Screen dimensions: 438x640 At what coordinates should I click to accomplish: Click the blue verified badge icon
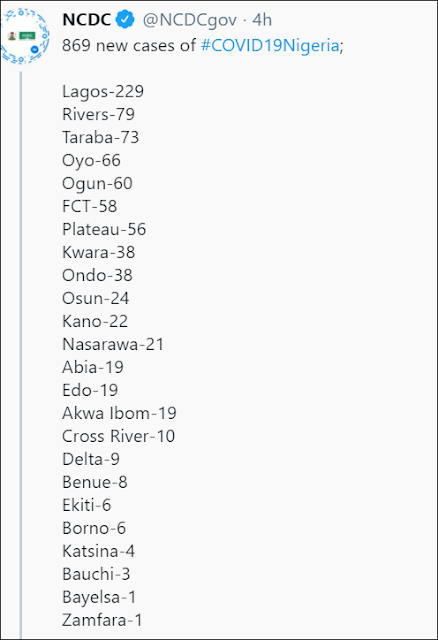pyautogui.click(x=125, y=20)
